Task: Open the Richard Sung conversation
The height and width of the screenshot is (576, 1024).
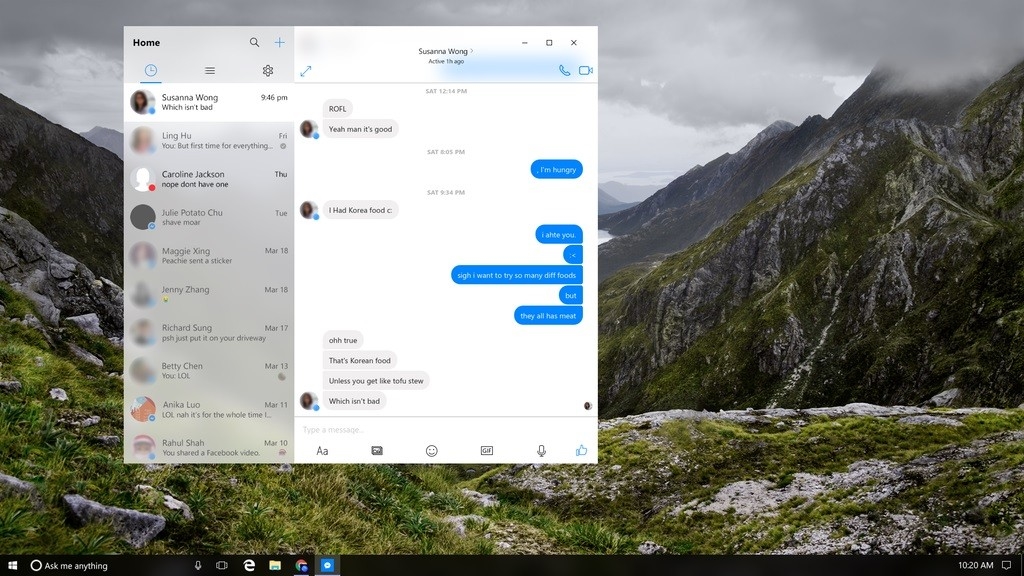Action: pyautogui.click(x=209, y=333)
